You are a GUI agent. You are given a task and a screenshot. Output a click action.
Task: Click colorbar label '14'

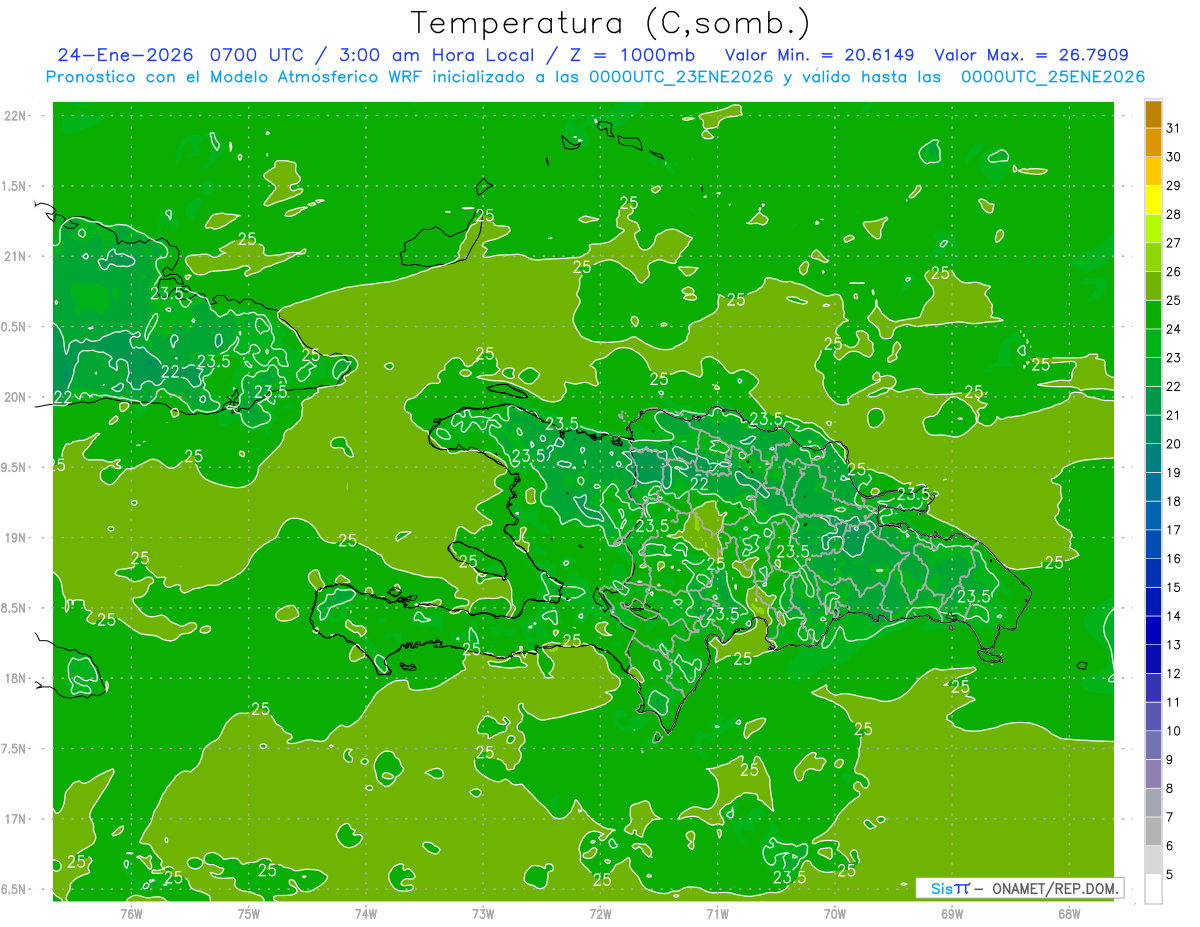coord(1173,616)
